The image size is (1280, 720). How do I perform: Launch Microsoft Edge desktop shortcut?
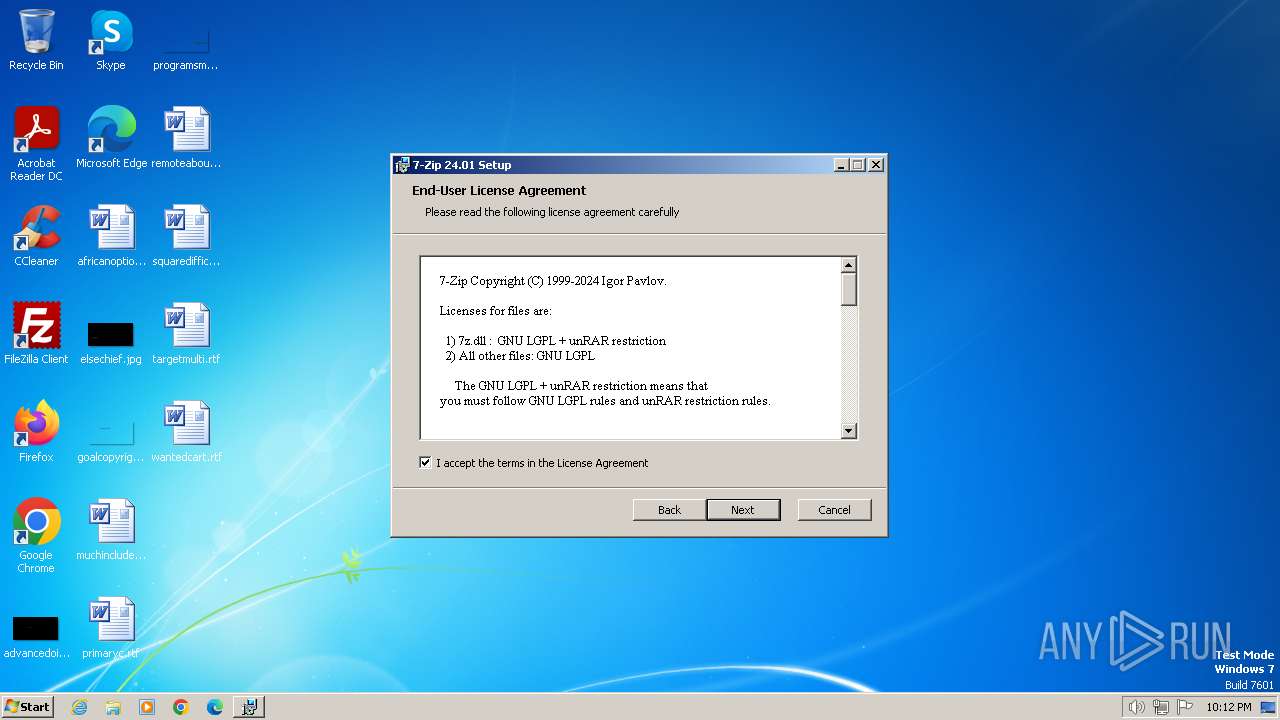(x=111, y=138)
